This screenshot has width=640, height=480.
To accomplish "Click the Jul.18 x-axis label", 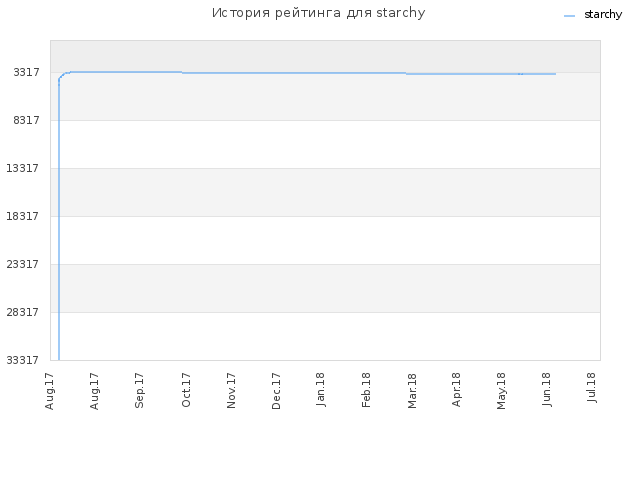I will [591, 387].
